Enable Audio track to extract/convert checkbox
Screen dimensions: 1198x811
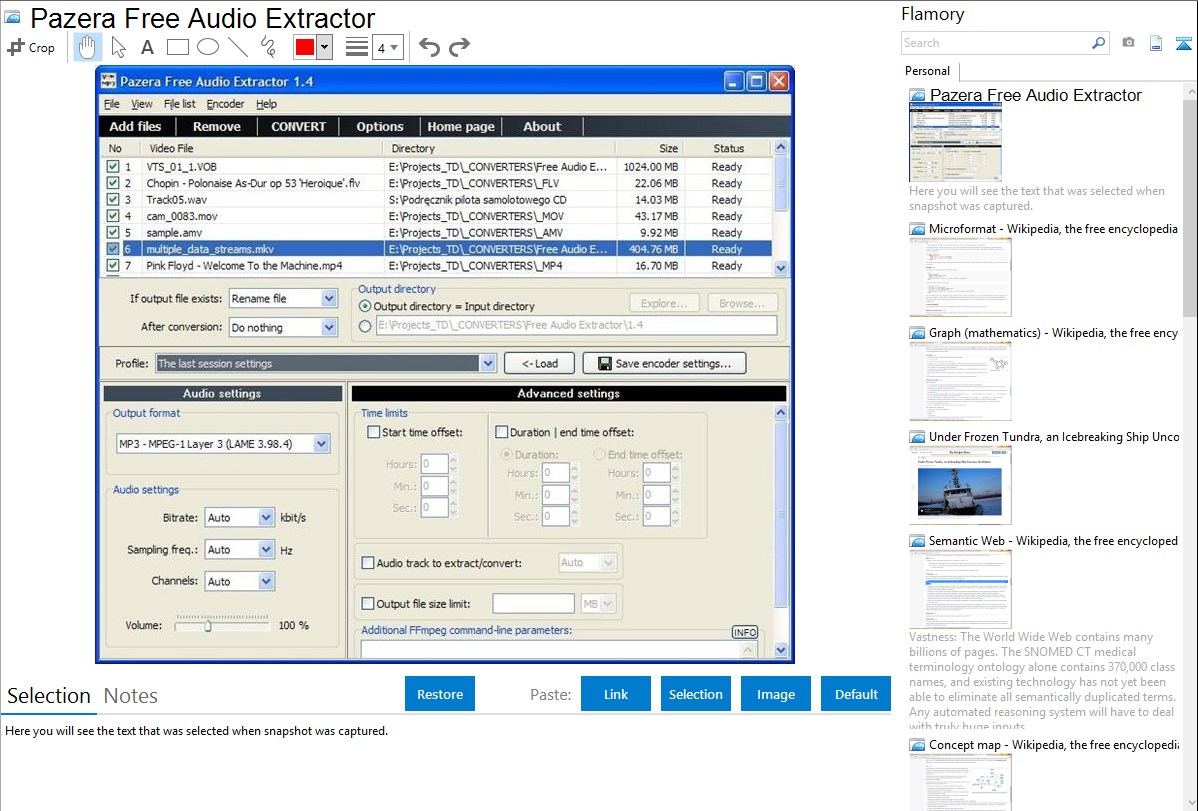[x=367, y=563]
